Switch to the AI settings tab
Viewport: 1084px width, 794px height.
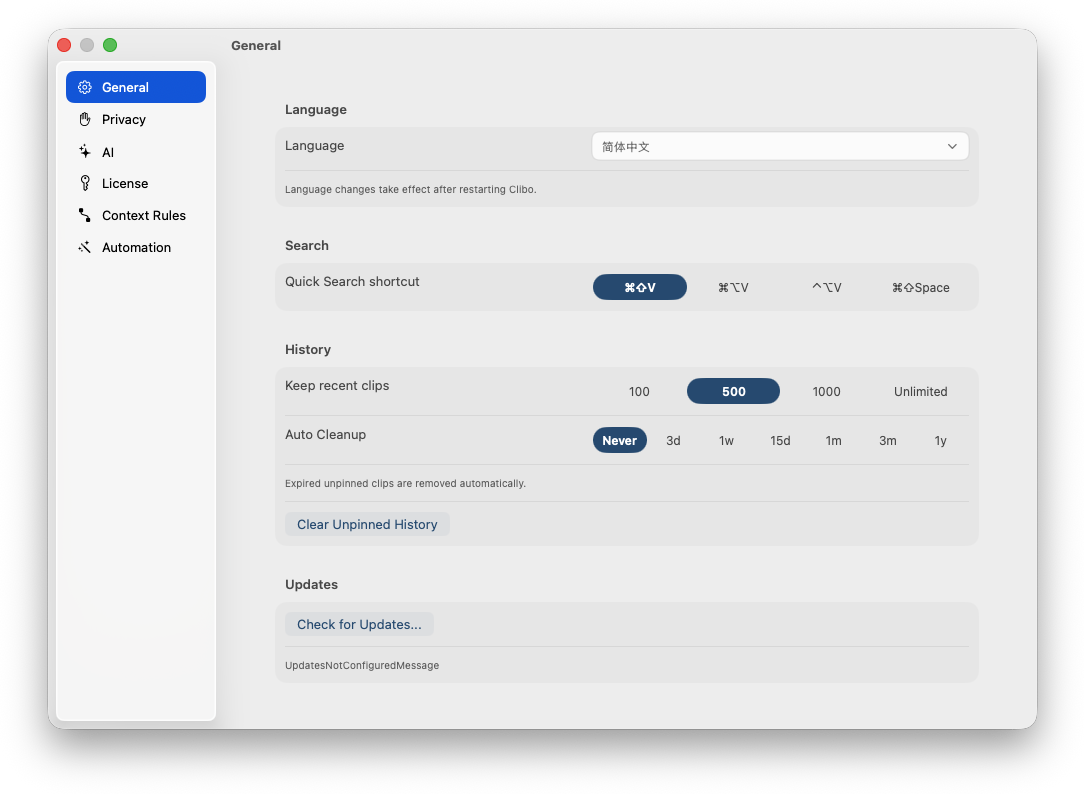click(x=136, y=151)
